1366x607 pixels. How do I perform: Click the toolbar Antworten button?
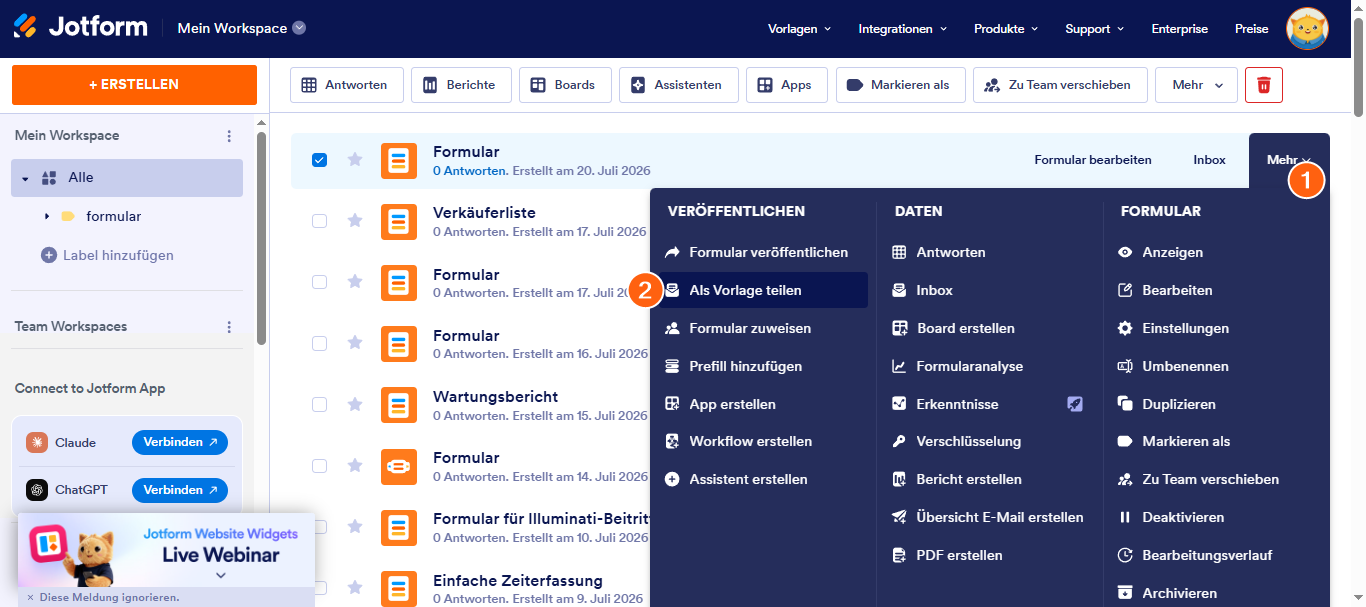pyautogui.click(x=346, y=85)
